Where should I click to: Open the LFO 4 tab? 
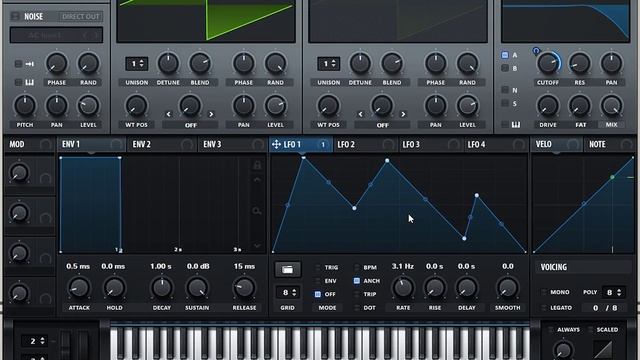(x=496, y=144)
